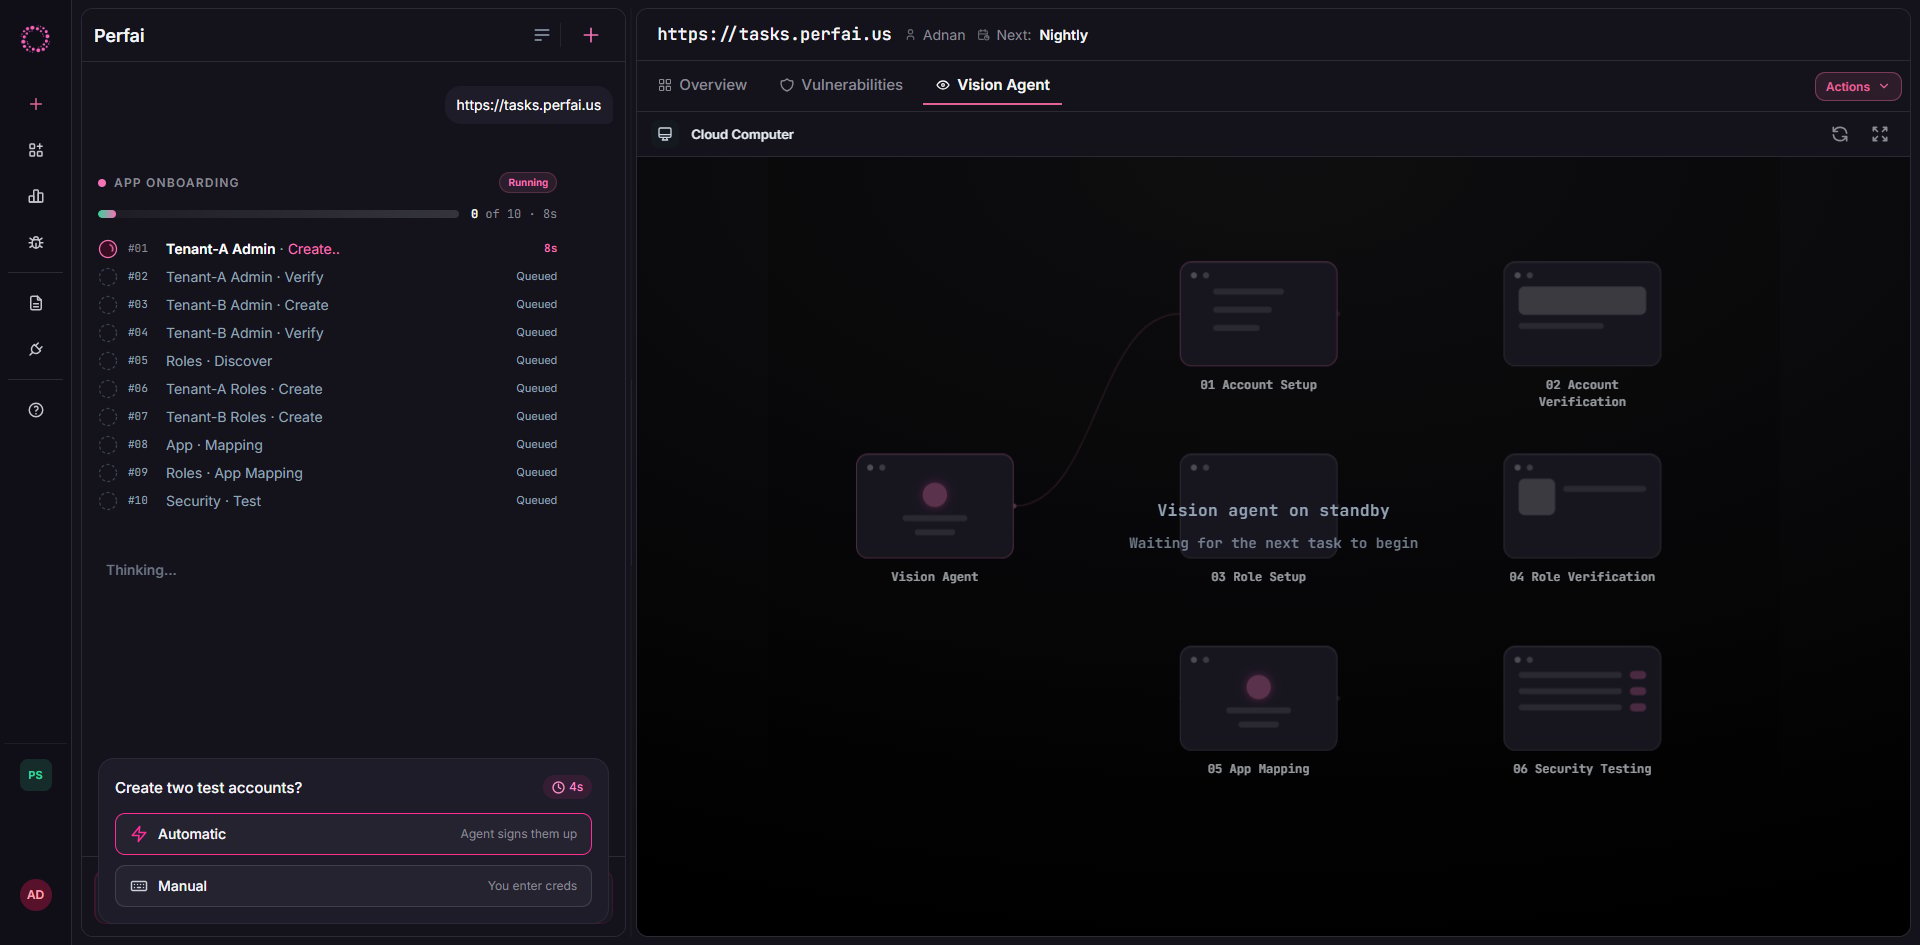Click the lightning bolt Automatic icon

(x=139, y=834)
